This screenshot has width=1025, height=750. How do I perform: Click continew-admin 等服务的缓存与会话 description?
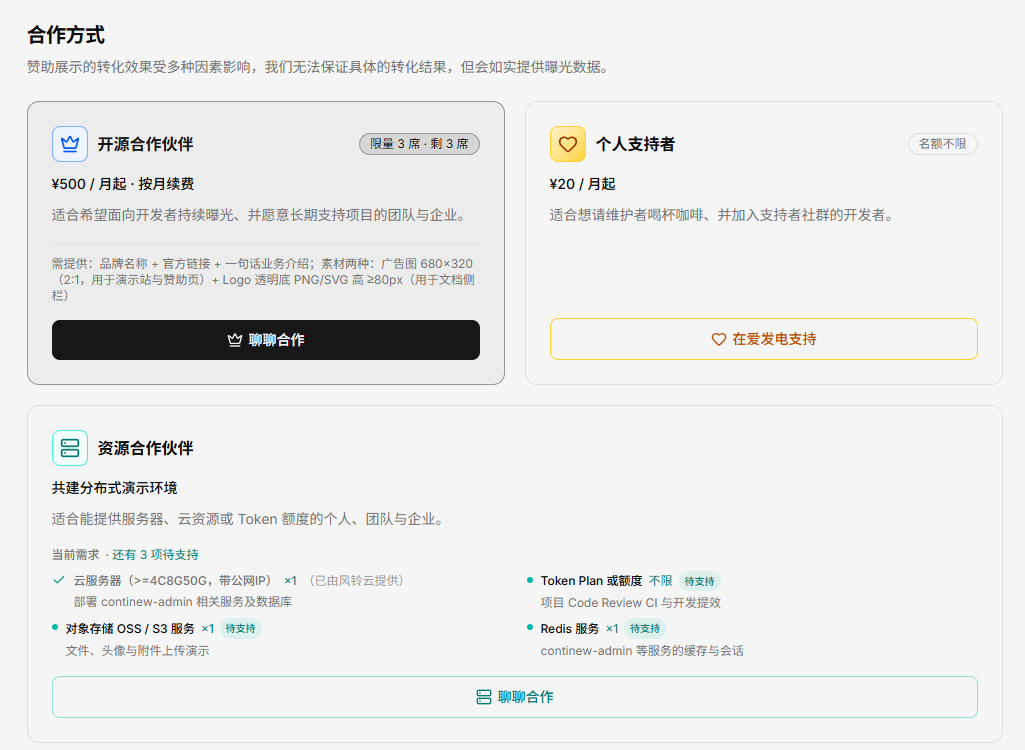tap(642, 651)
